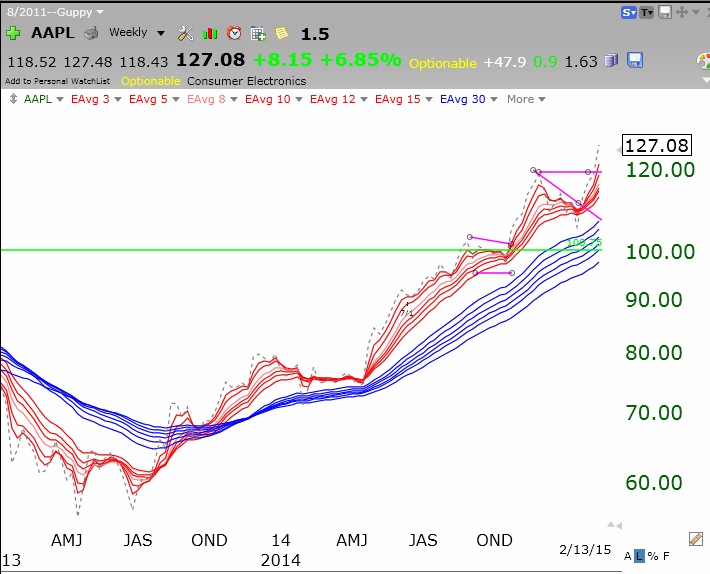Click the 127.08 price label on scale
710x574 pixels.
[657, 145]
